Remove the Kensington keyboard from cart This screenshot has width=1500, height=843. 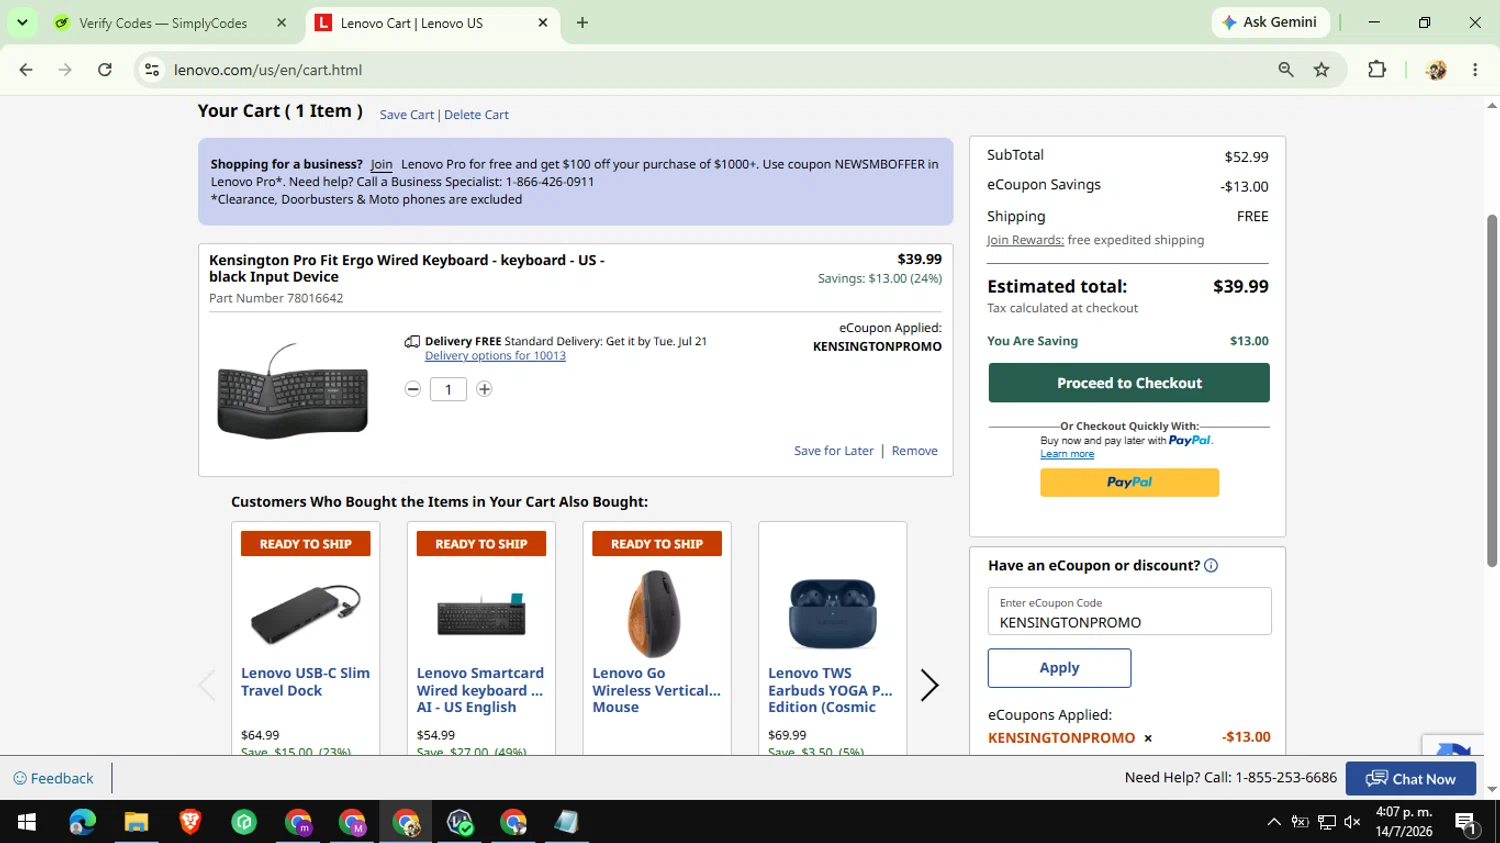[x=914, y=451]
